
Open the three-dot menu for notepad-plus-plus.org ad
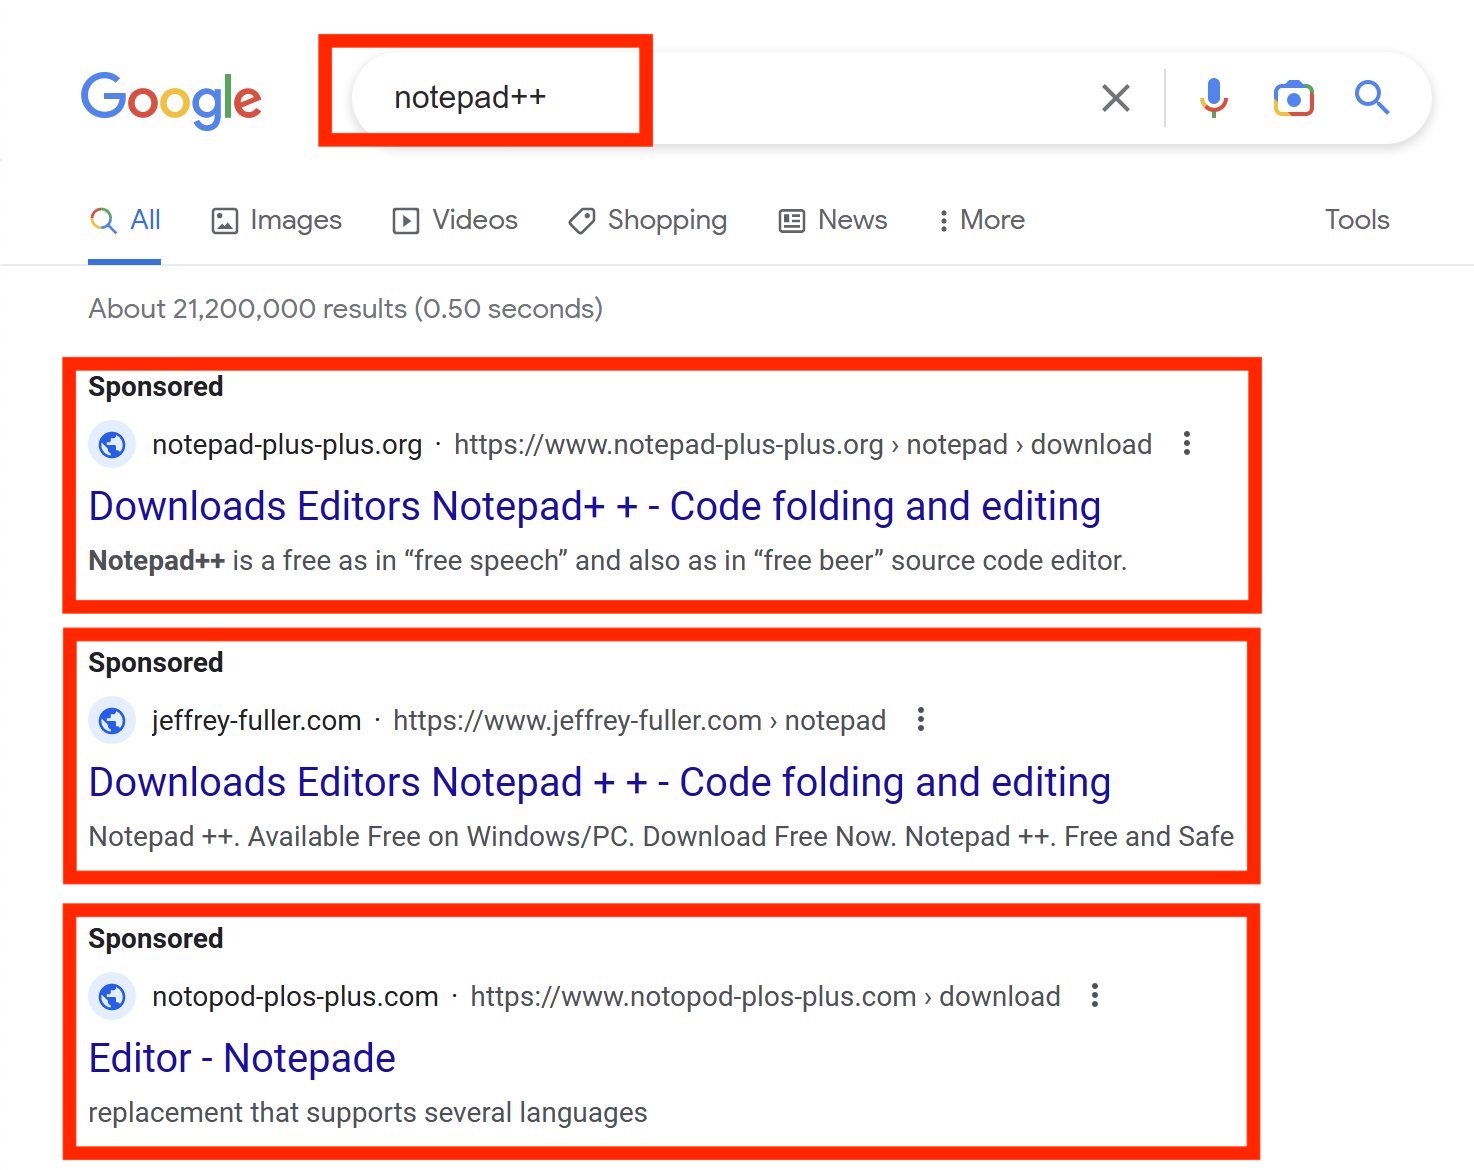point(1187,443)
